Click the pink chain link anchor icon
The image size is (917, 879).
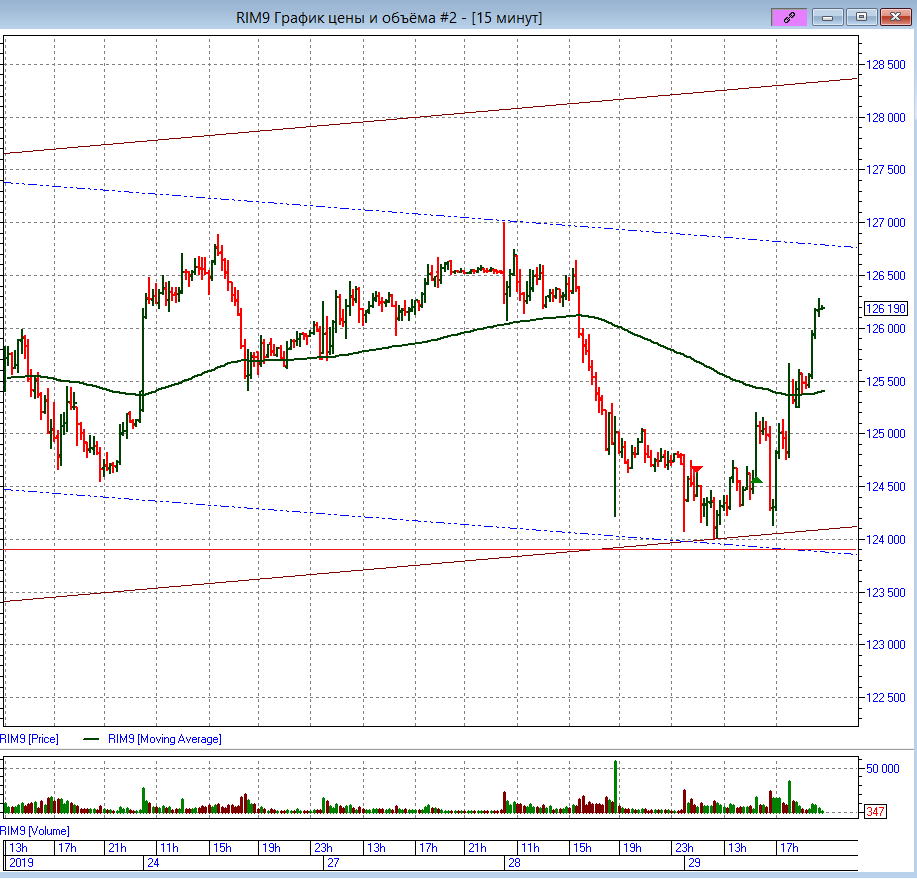(x=788, y=17)
